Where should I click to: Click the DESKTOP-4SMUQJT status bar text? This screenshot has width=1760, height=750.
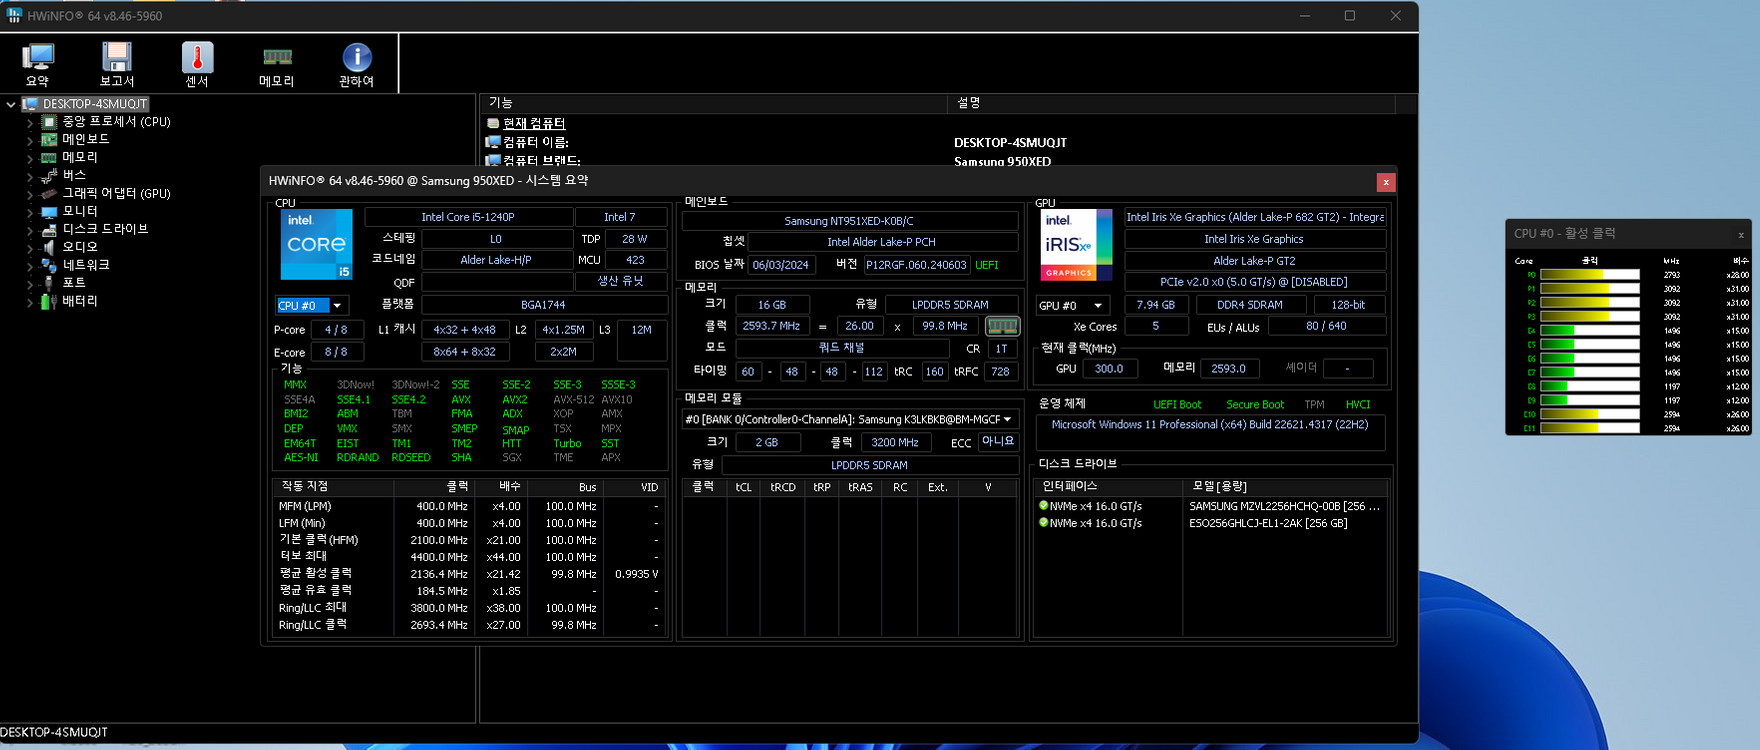coord(54,733)
